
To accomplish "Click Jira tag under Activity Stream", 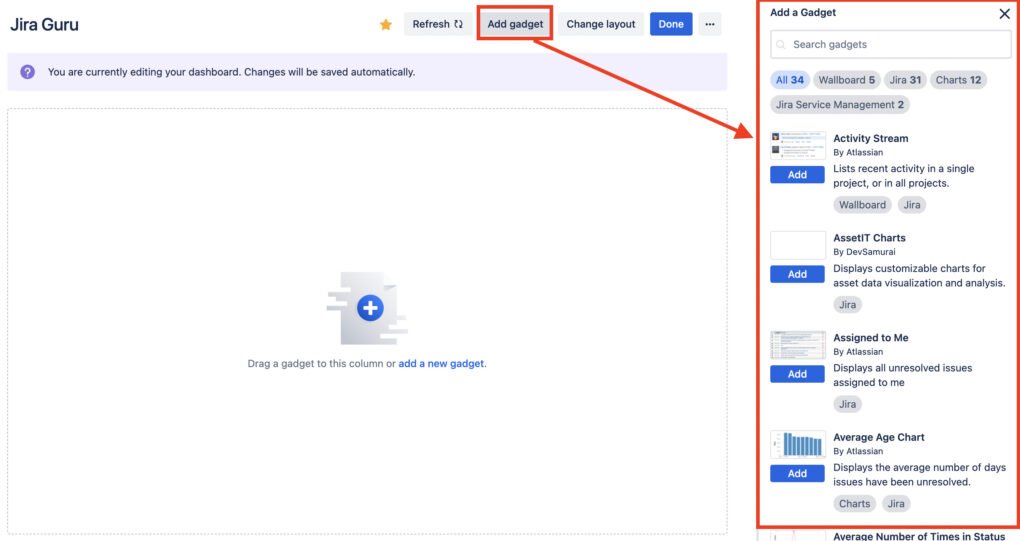I will click(x=911, y=205).
